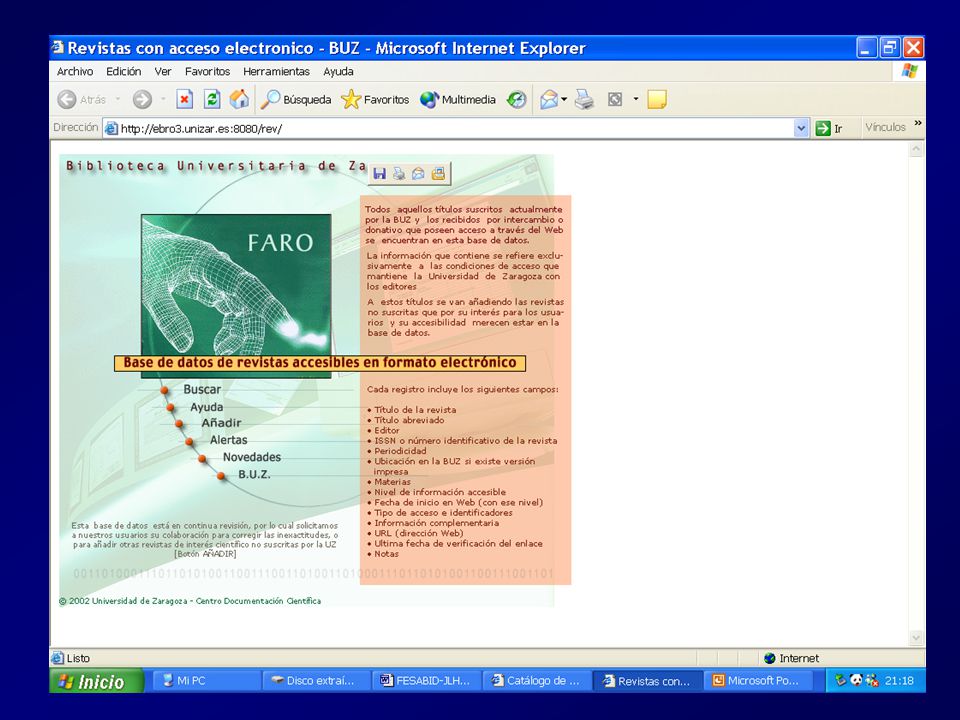The width and height of the screenshot is (960, 720).
Task: Click the 'Base de datos de revistas accesibles' banner
Action: coord(320,363)
